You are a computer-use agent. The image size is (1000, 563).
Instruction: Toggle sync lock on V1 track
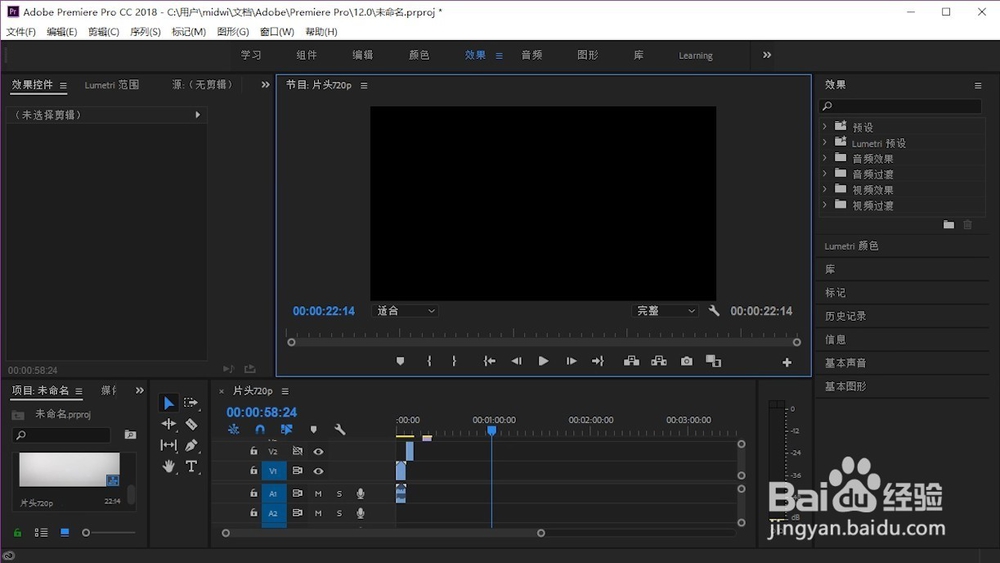coord(297,471)
